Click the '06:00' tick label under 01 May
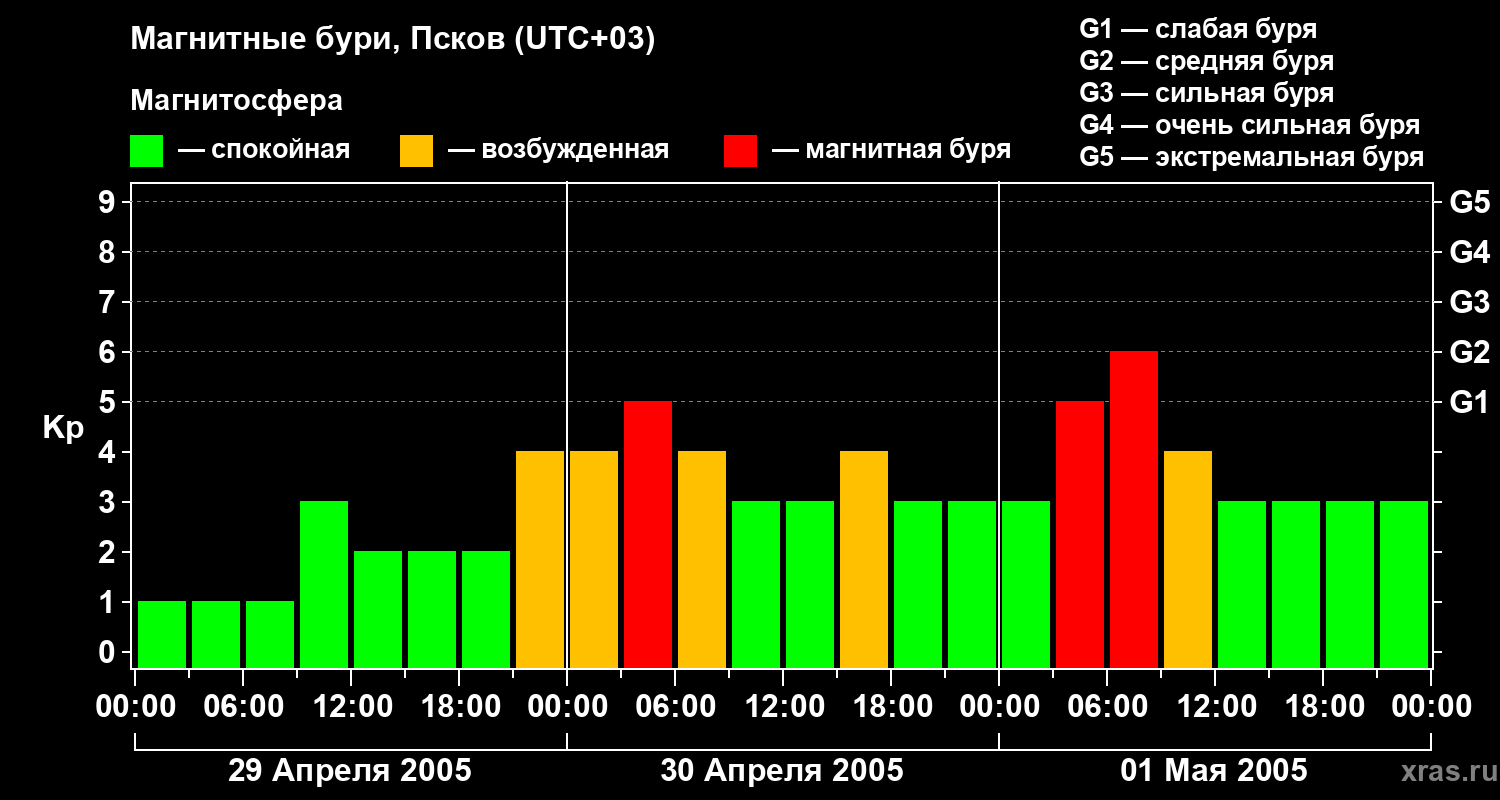This screenshot has width=1500, height=800. tap(1107, 707)
